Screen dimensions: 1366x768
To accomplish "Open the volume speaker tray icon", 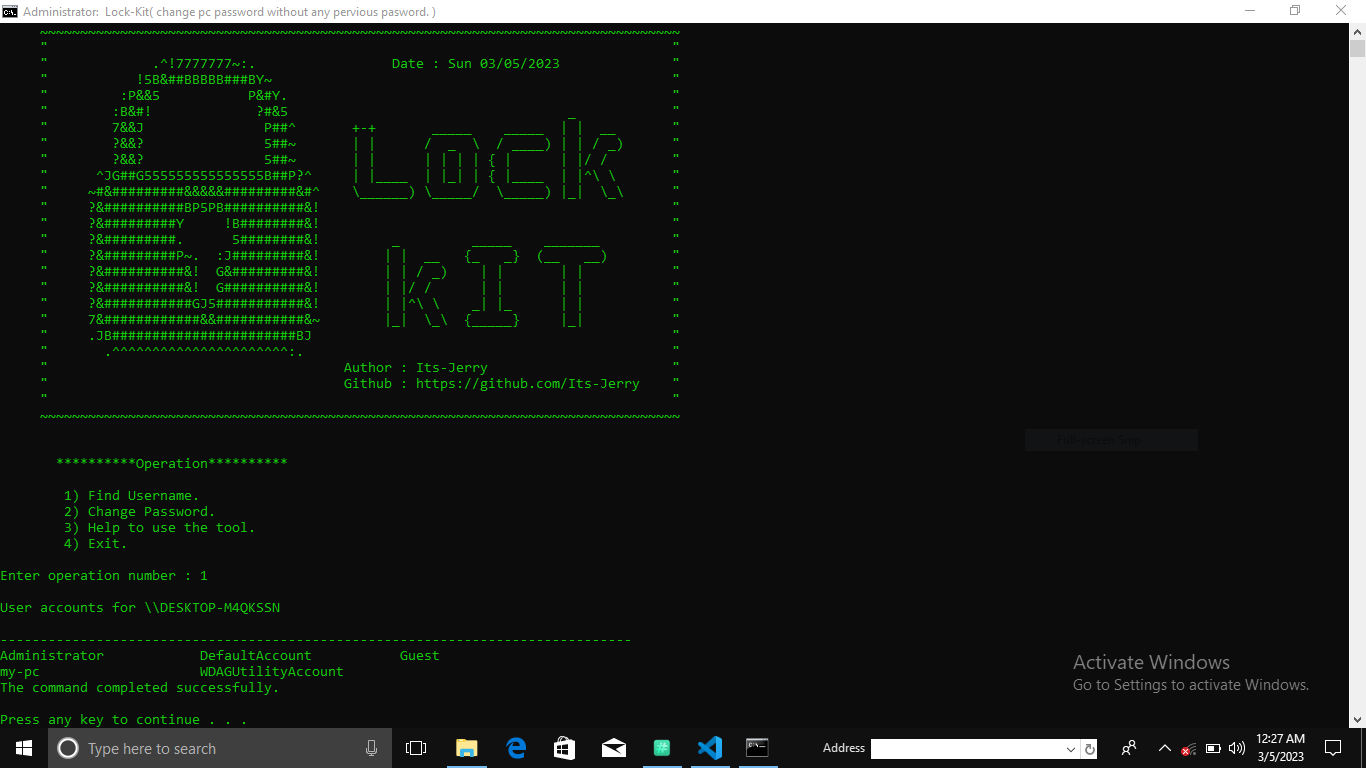I will [1237, 748].
